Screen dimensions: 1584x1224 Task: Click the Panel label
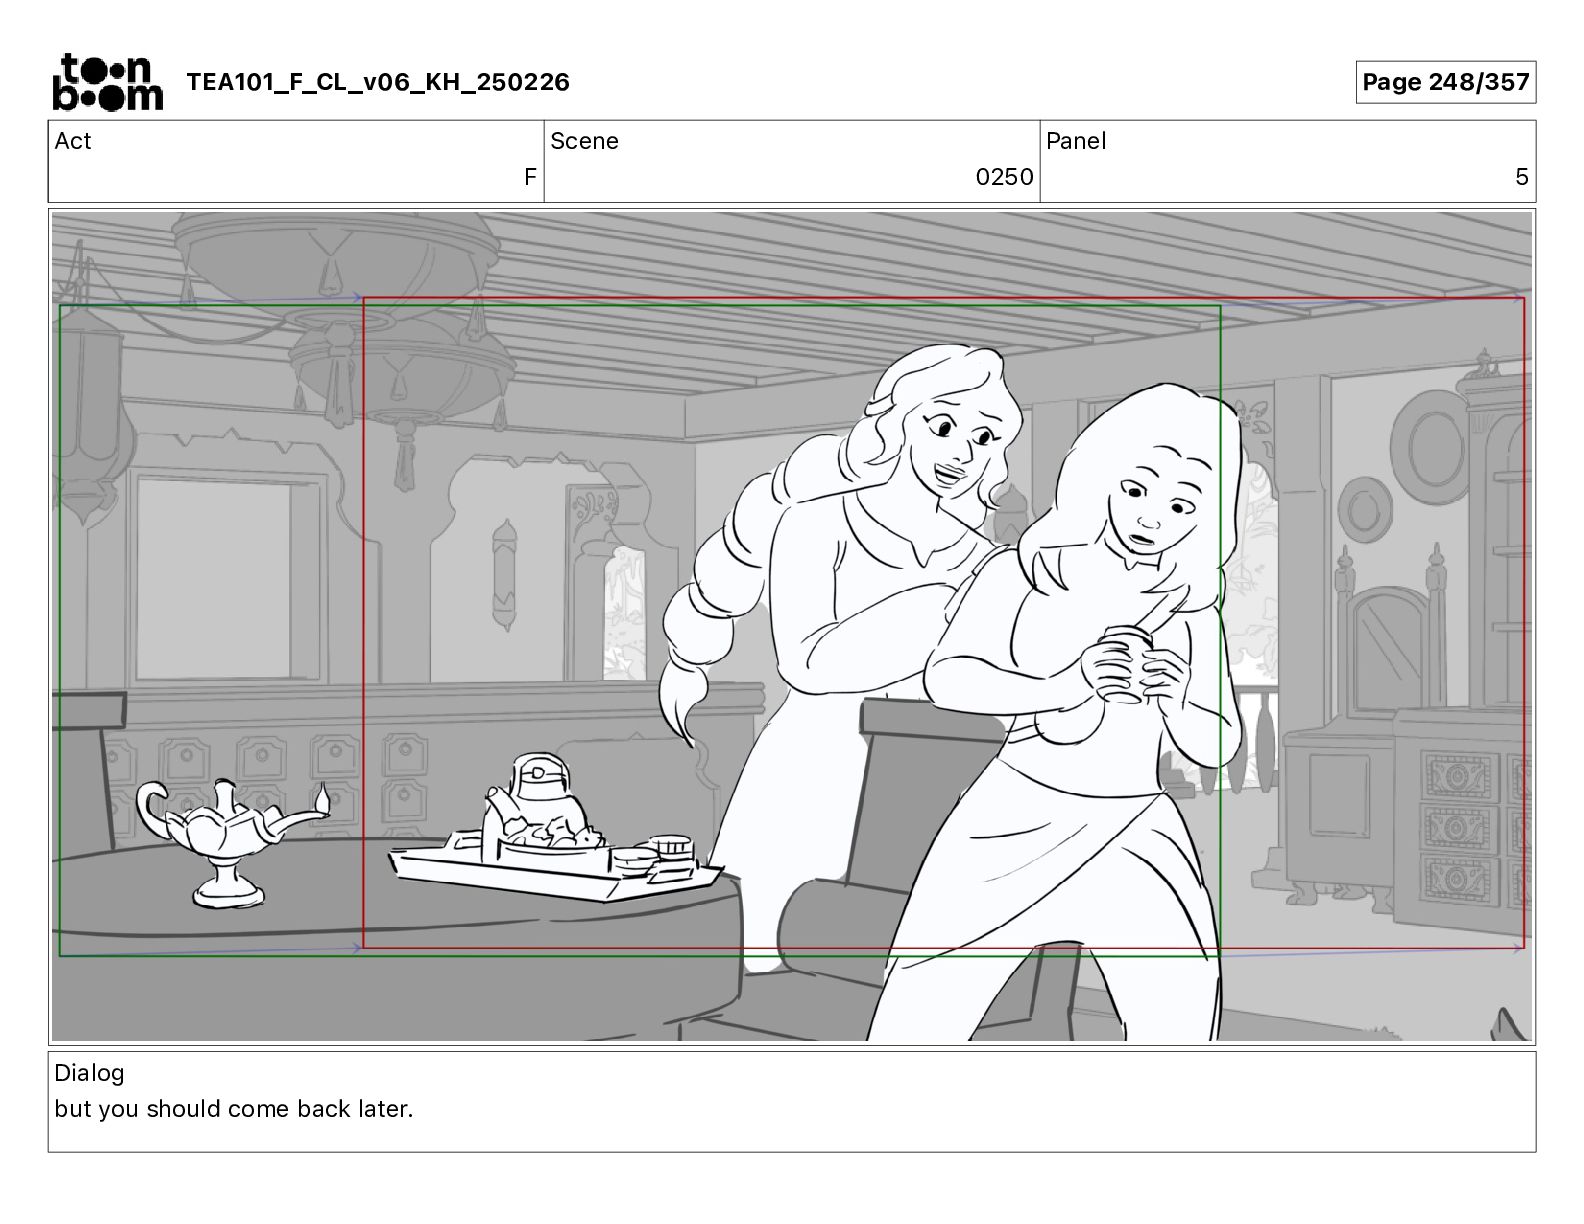pos(1076,141)
